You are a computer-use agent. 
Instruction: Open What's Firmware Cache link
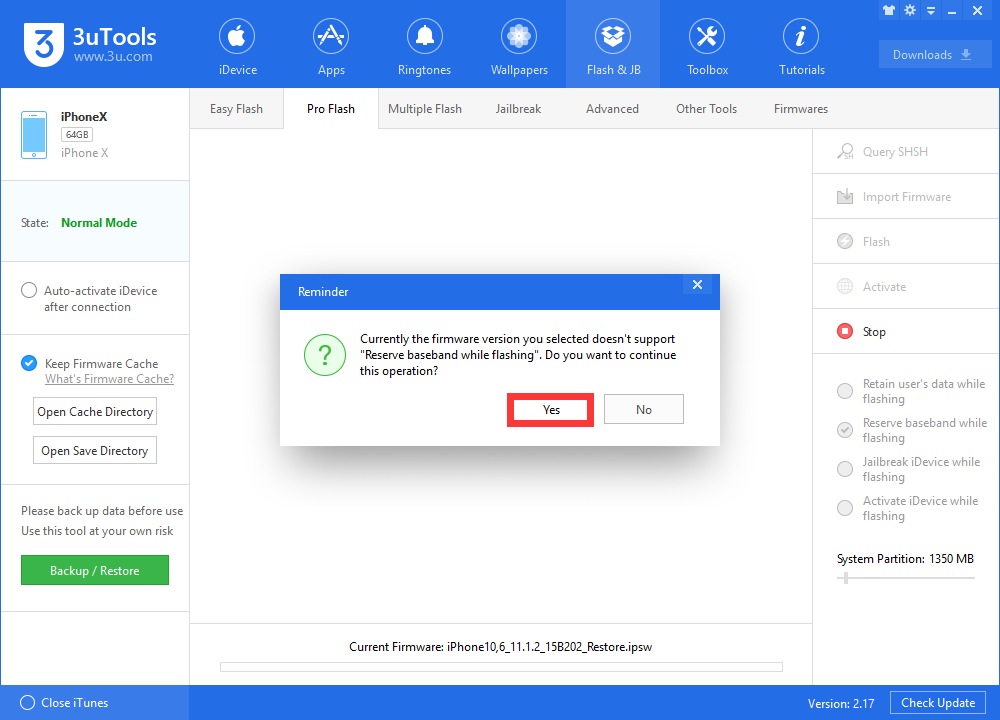pos(109,379)
